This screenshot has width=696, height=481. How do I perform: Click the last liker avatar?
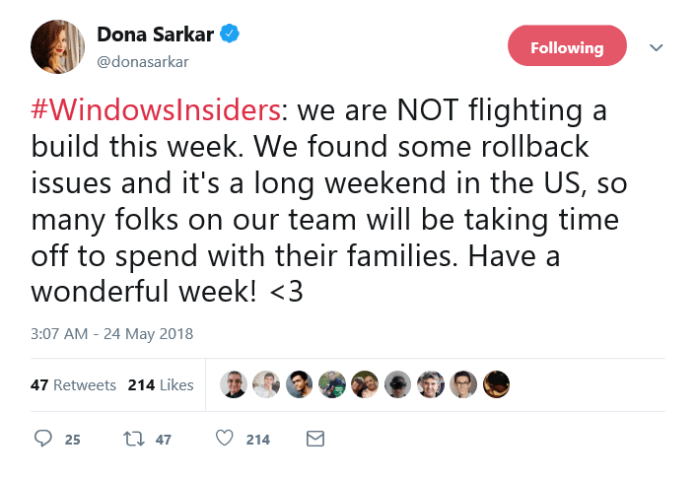pos(496,385)
